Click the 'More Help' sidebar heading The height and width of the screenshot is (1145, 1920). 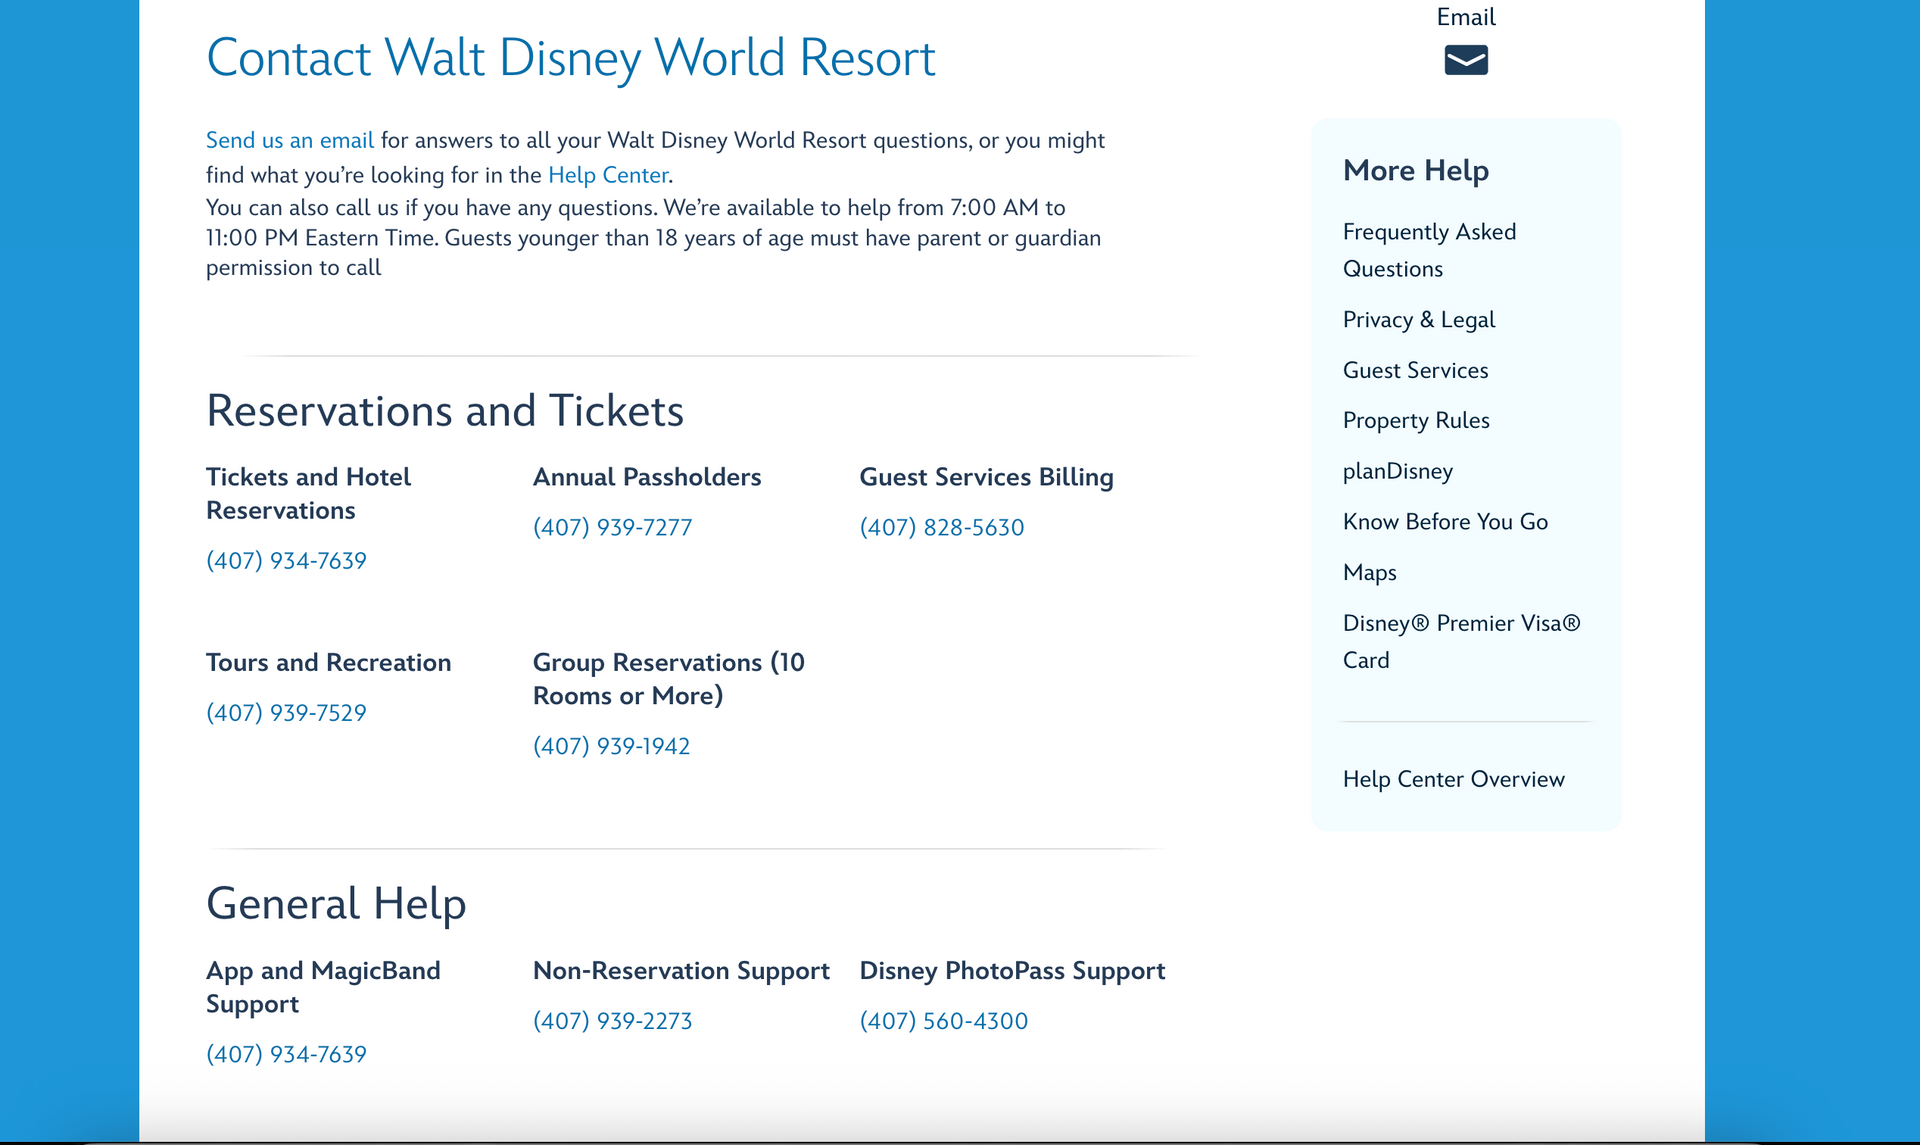pos(1416,171)
